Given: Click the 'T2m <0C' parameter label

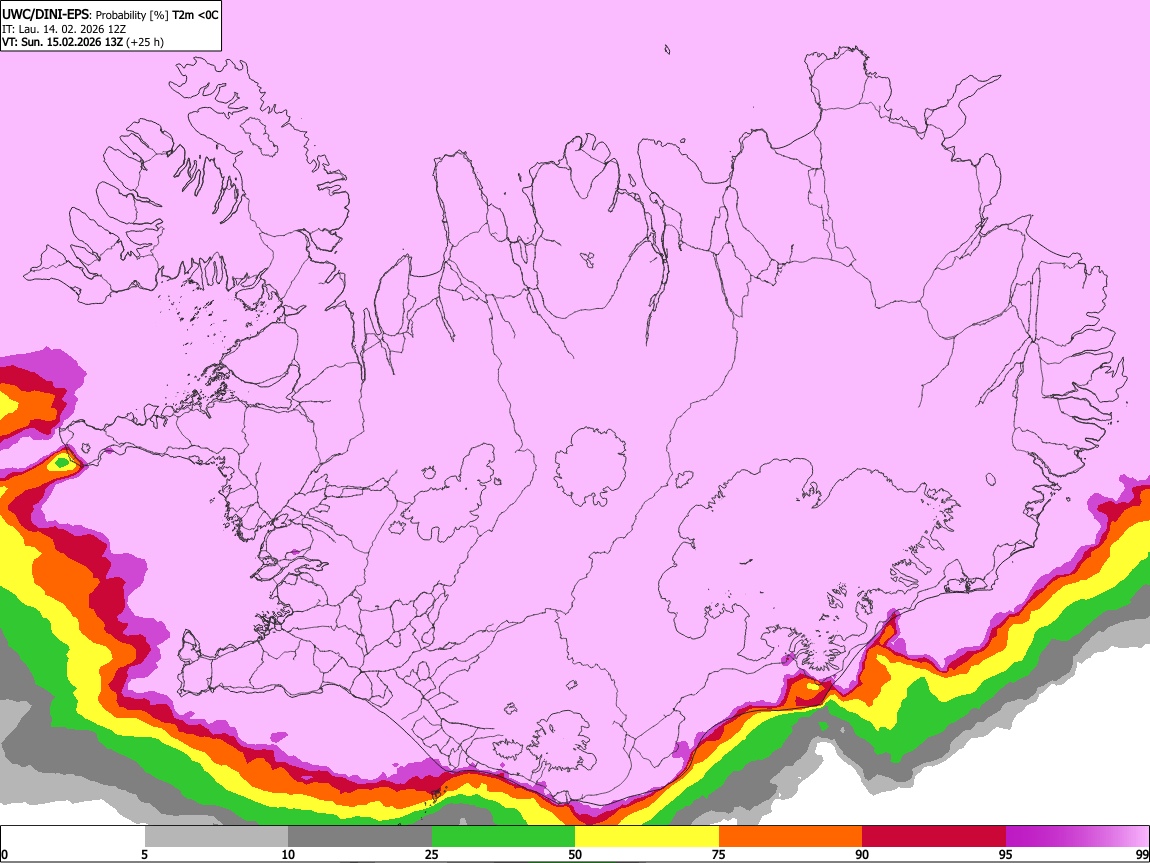Looking at the screenshot, I should click(x=195, y=15).
